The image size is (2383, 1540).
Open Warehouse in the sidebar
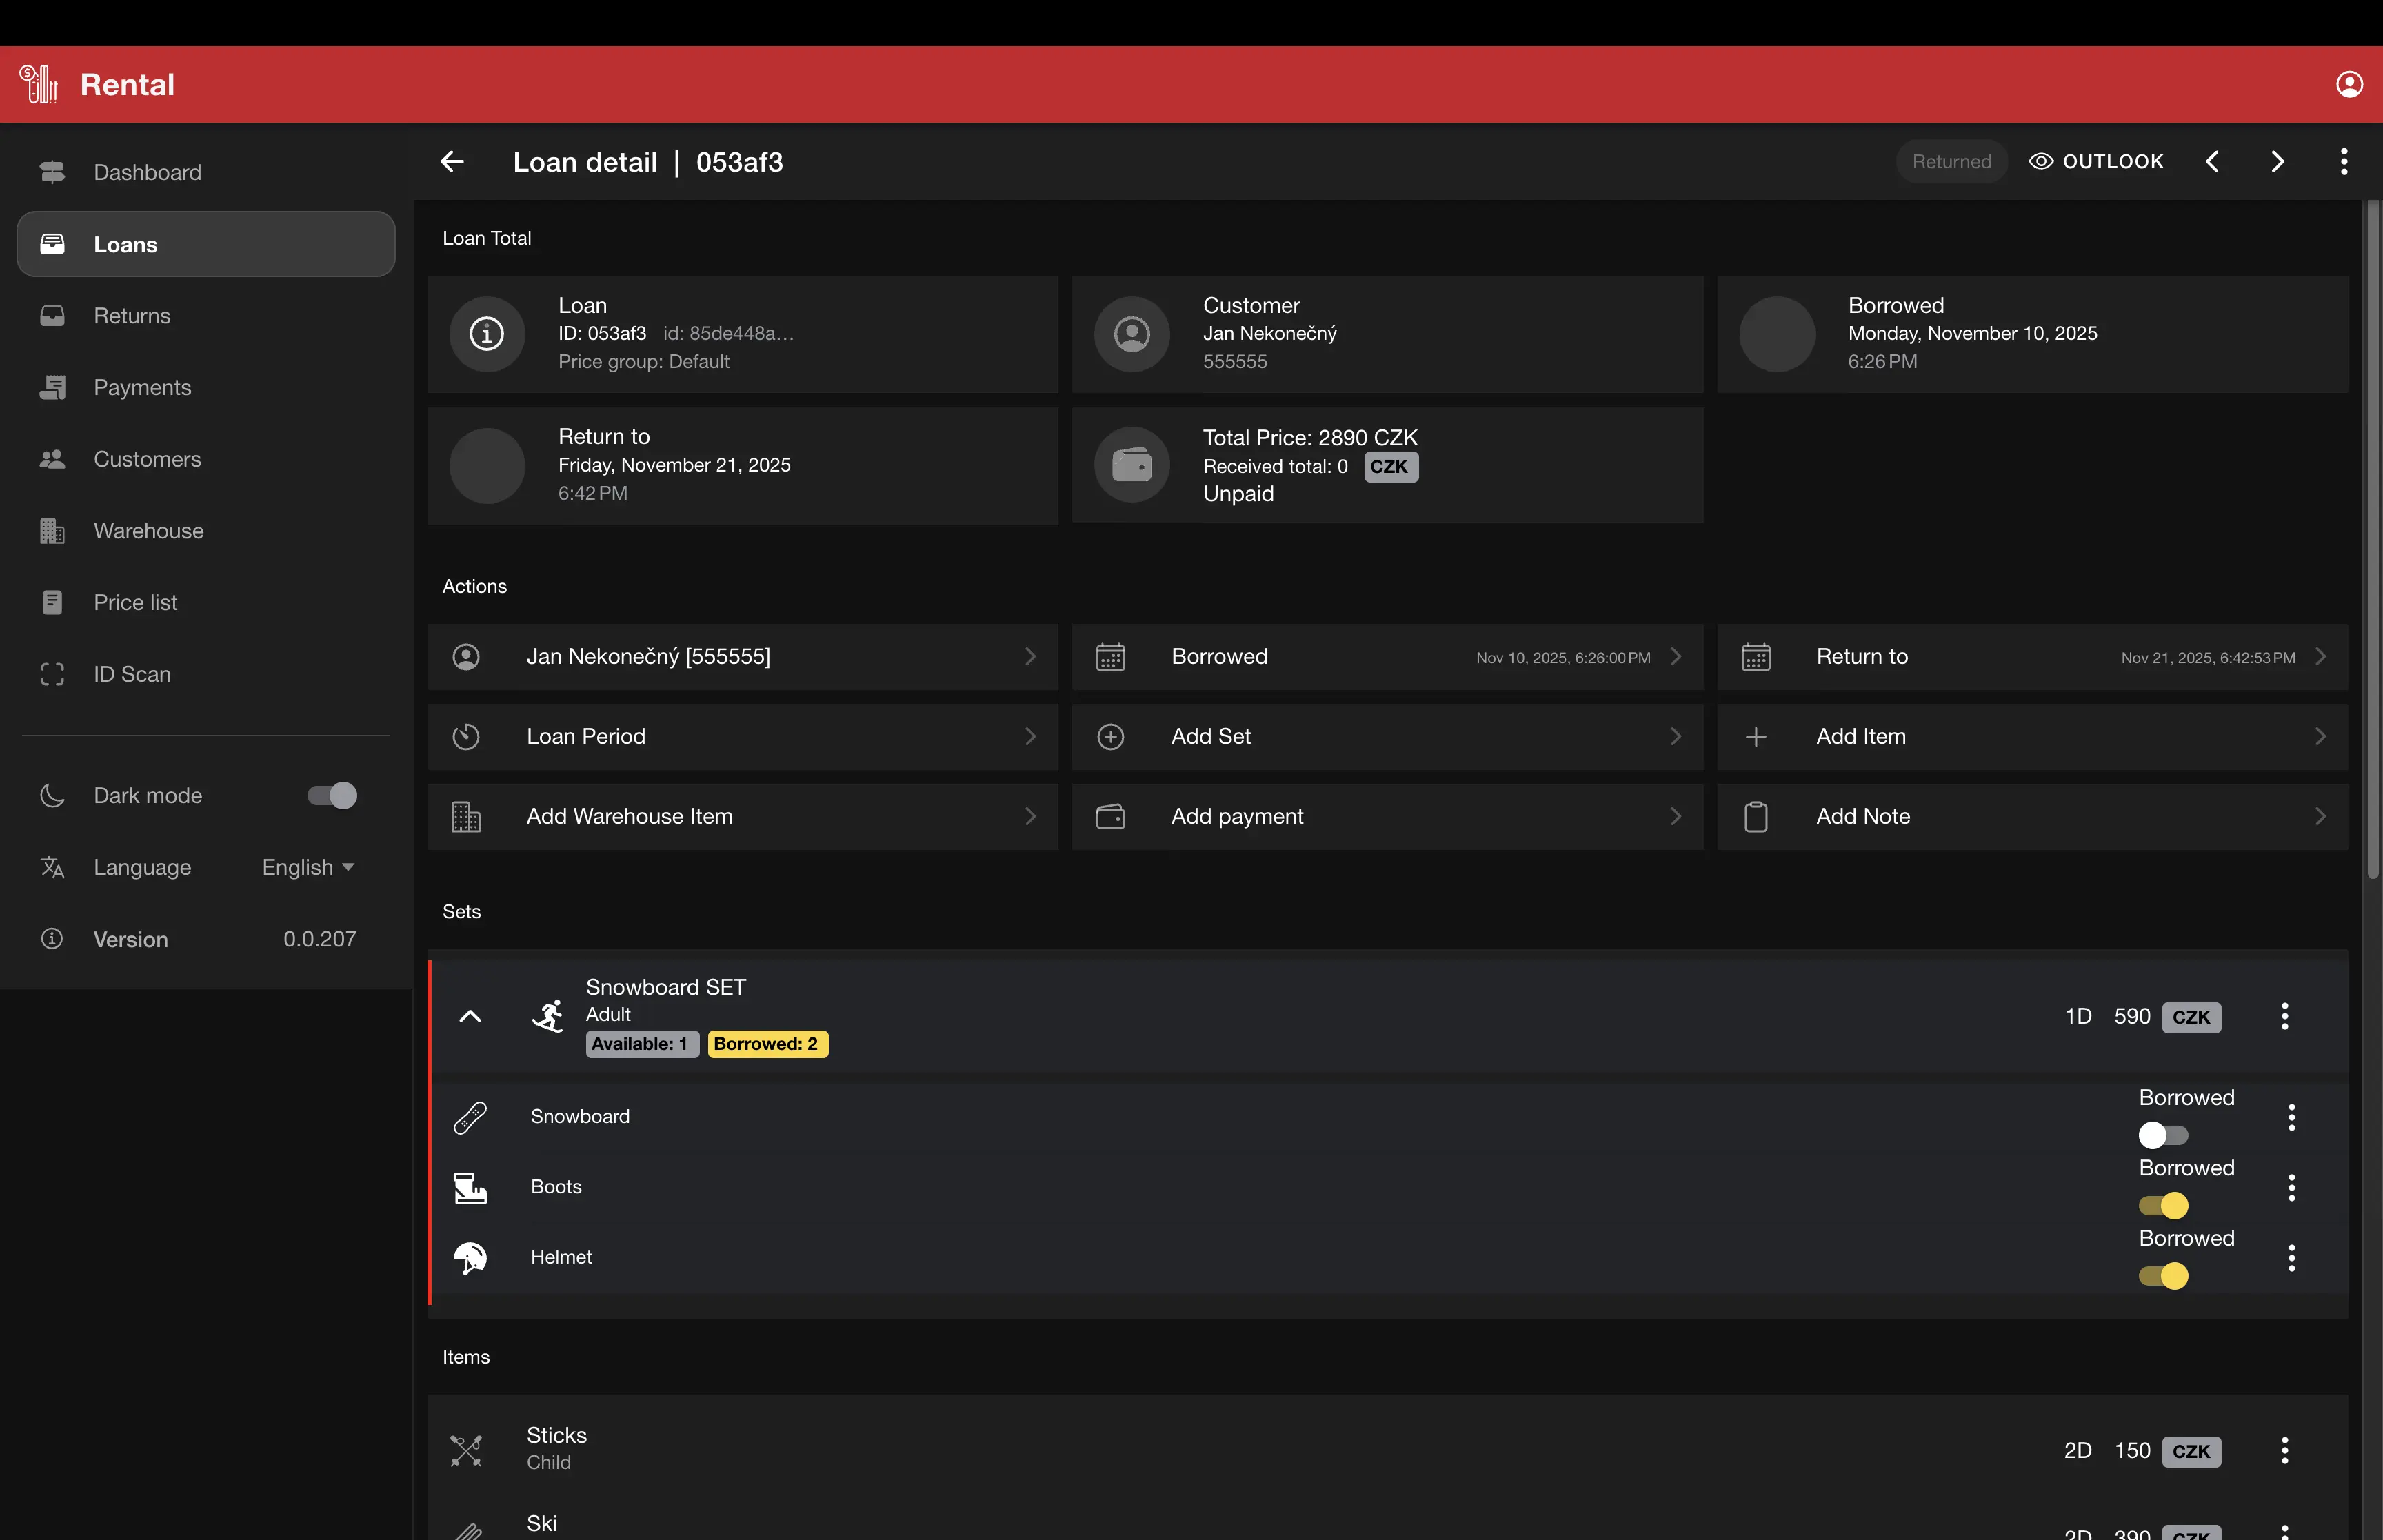coord(206,531)
